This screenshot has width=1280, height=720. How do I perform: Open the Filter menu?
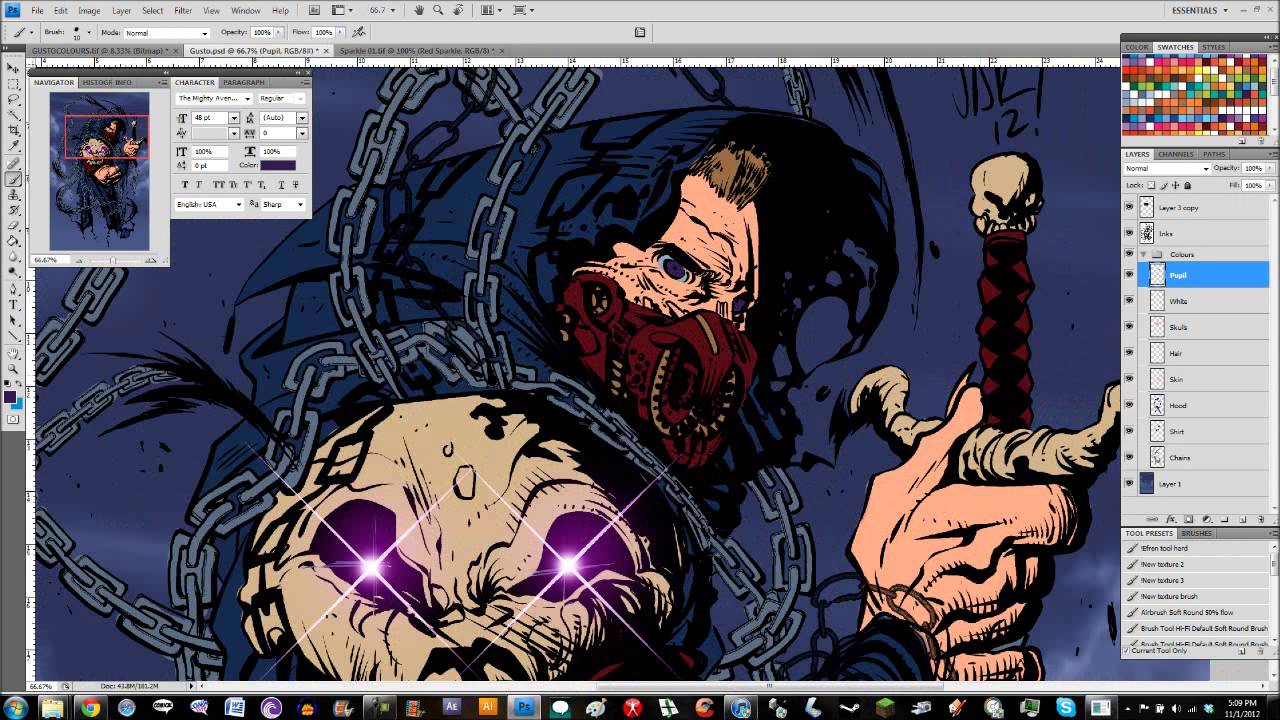click(x=183, y=10)
